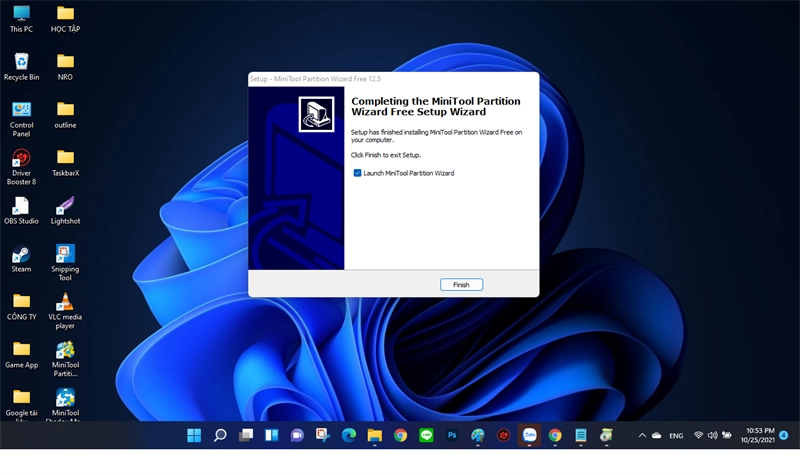
Task: Open the Chrome icon beside Zalo in taskbar
Action: (x=555, y=435)
